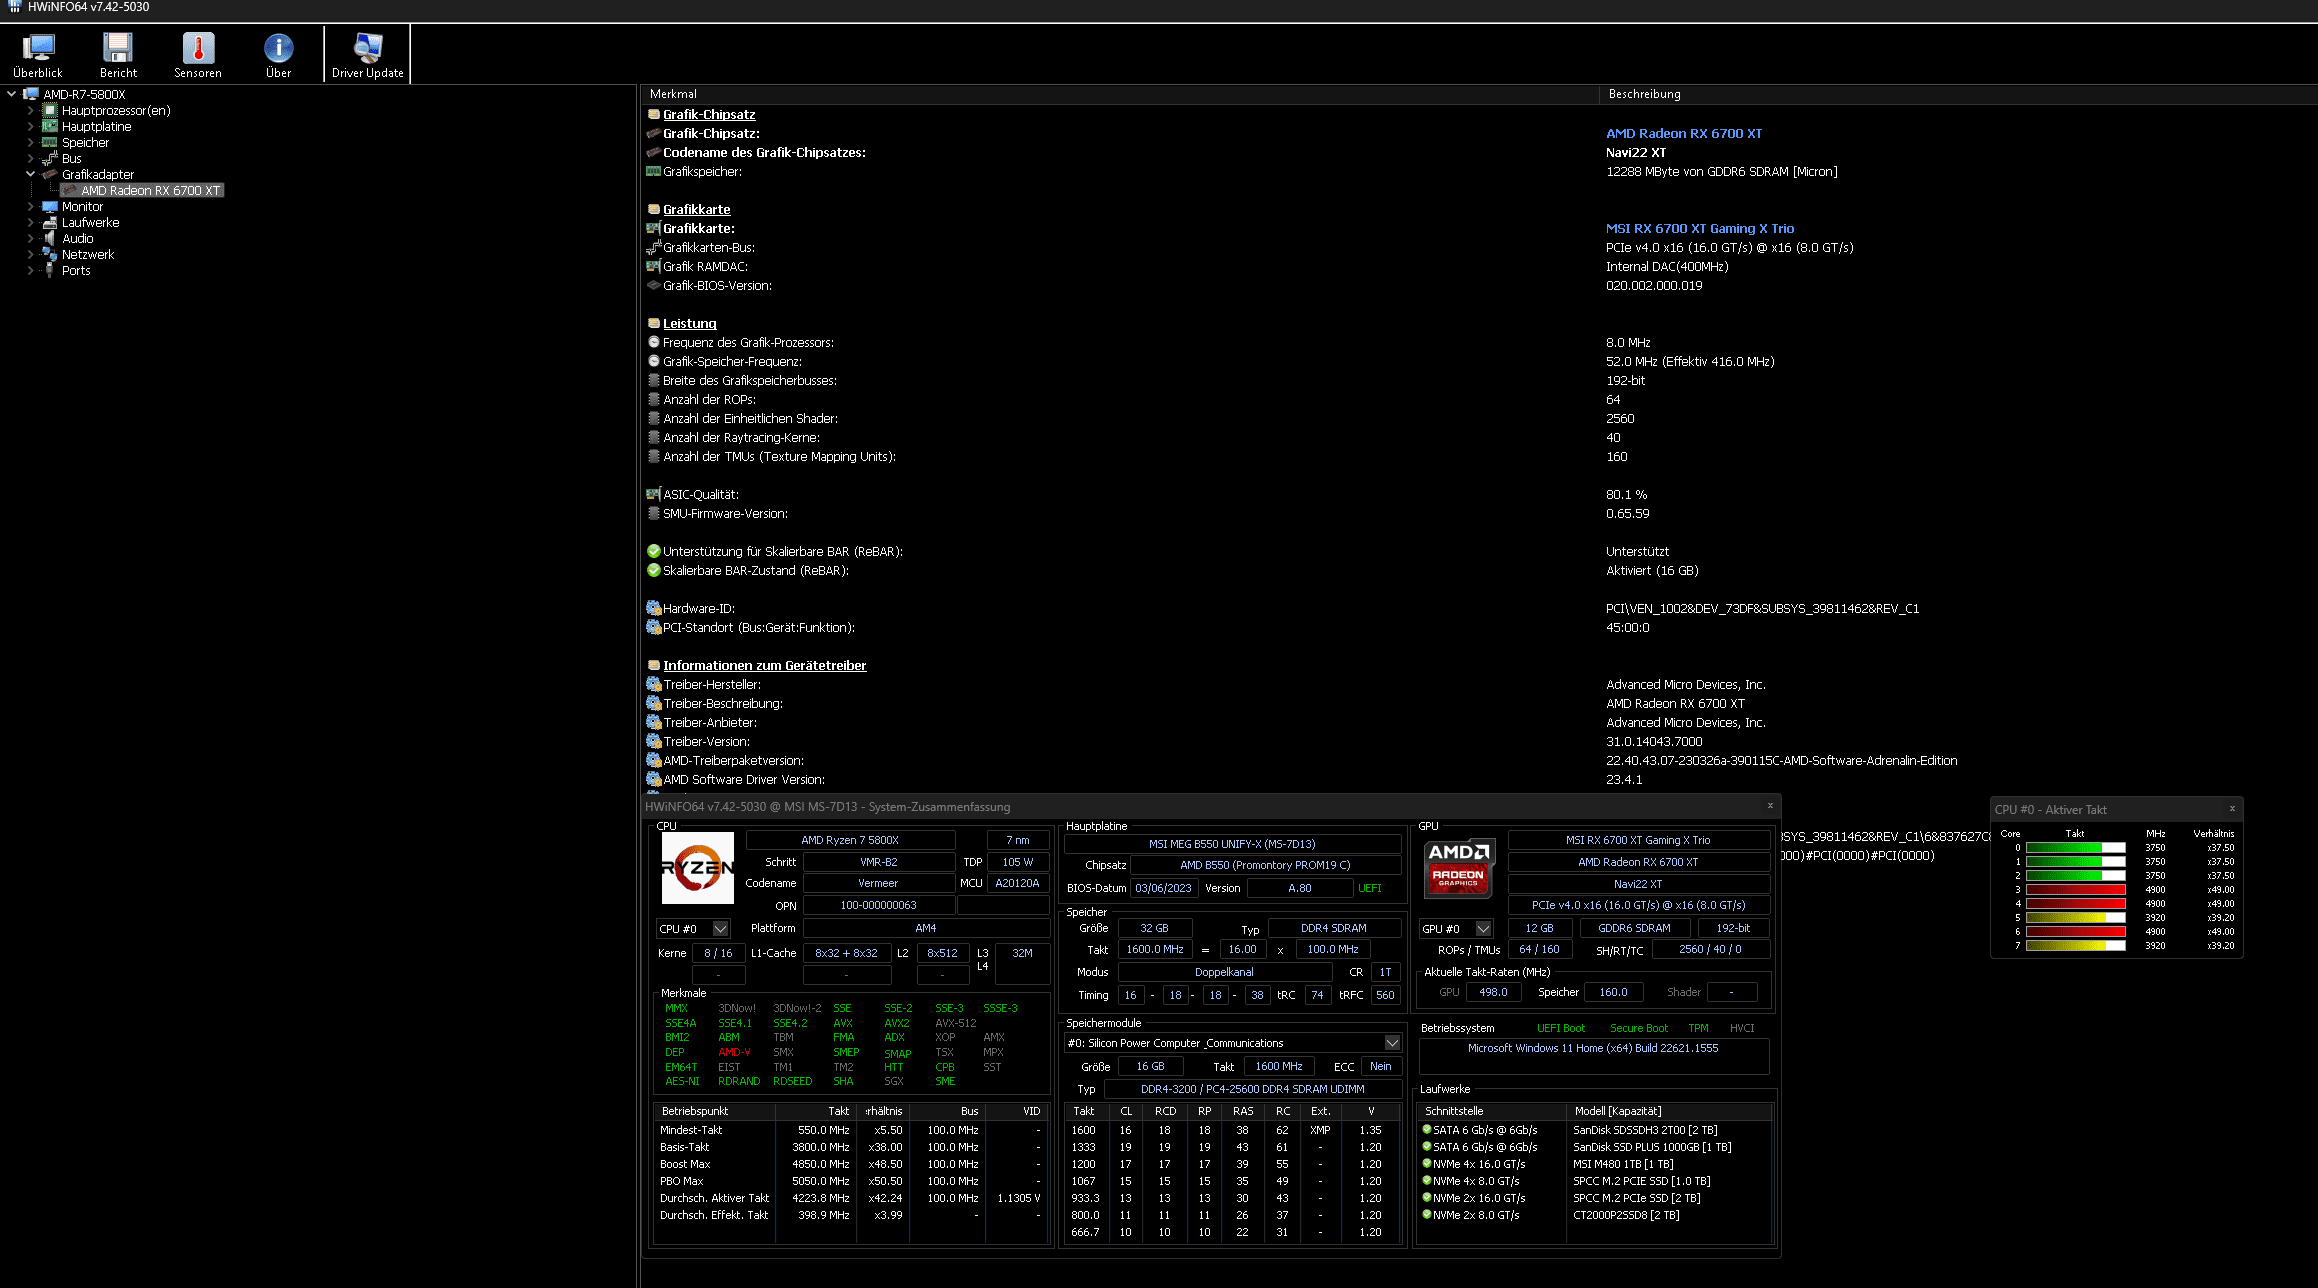Screen dimensions: 2318x1288
Task: Click the AMD Radeon Graphics logo
Action: [1459, 866]
